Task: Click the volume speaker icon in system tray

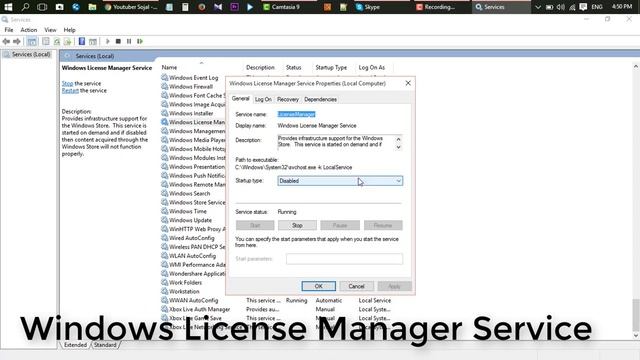Action: point(561,7)
